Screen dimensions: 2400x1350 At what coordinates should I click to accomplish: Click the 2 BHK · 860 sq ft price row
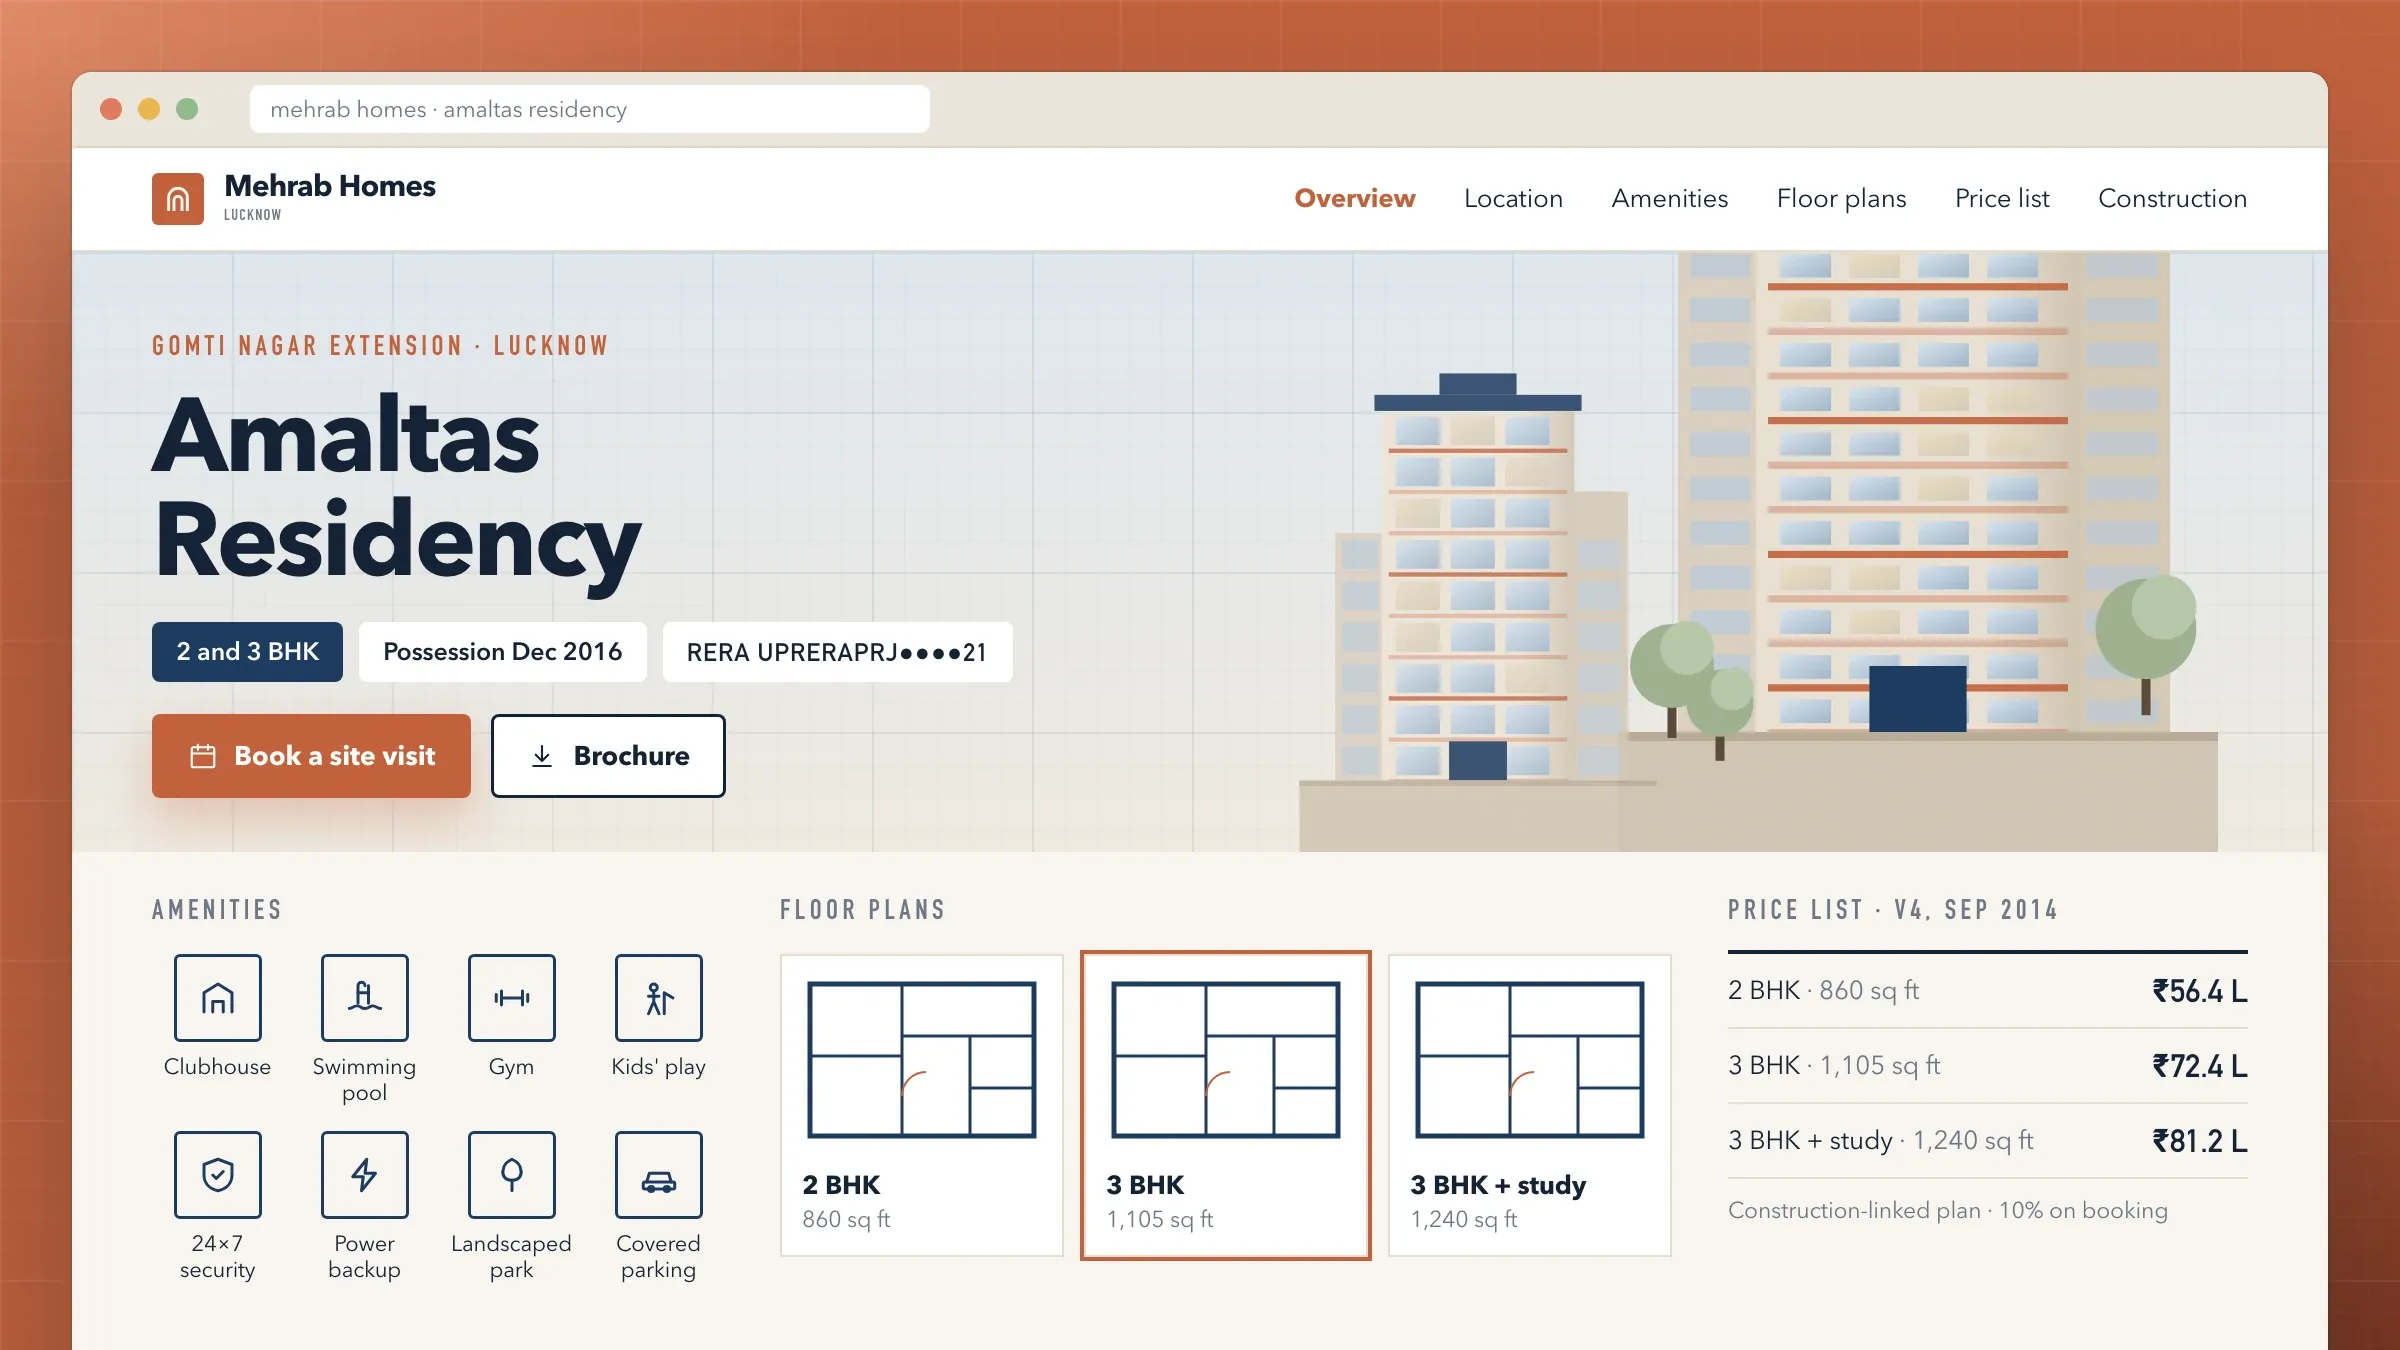(1988, 991)
